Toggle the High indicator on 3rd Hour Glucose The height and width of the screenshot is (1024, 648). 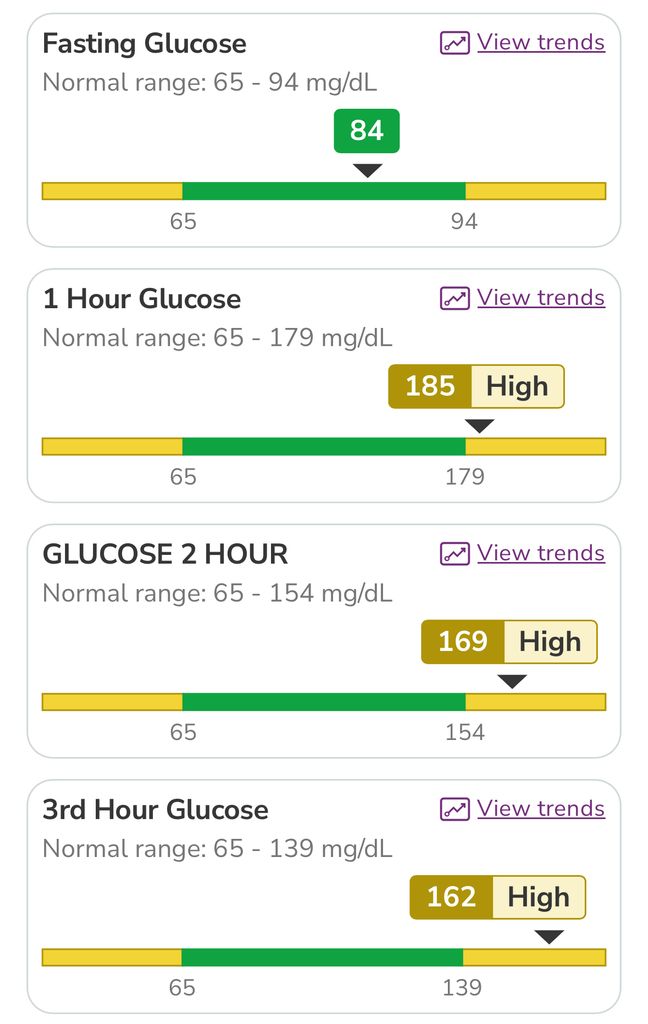(x=538, y=897)
